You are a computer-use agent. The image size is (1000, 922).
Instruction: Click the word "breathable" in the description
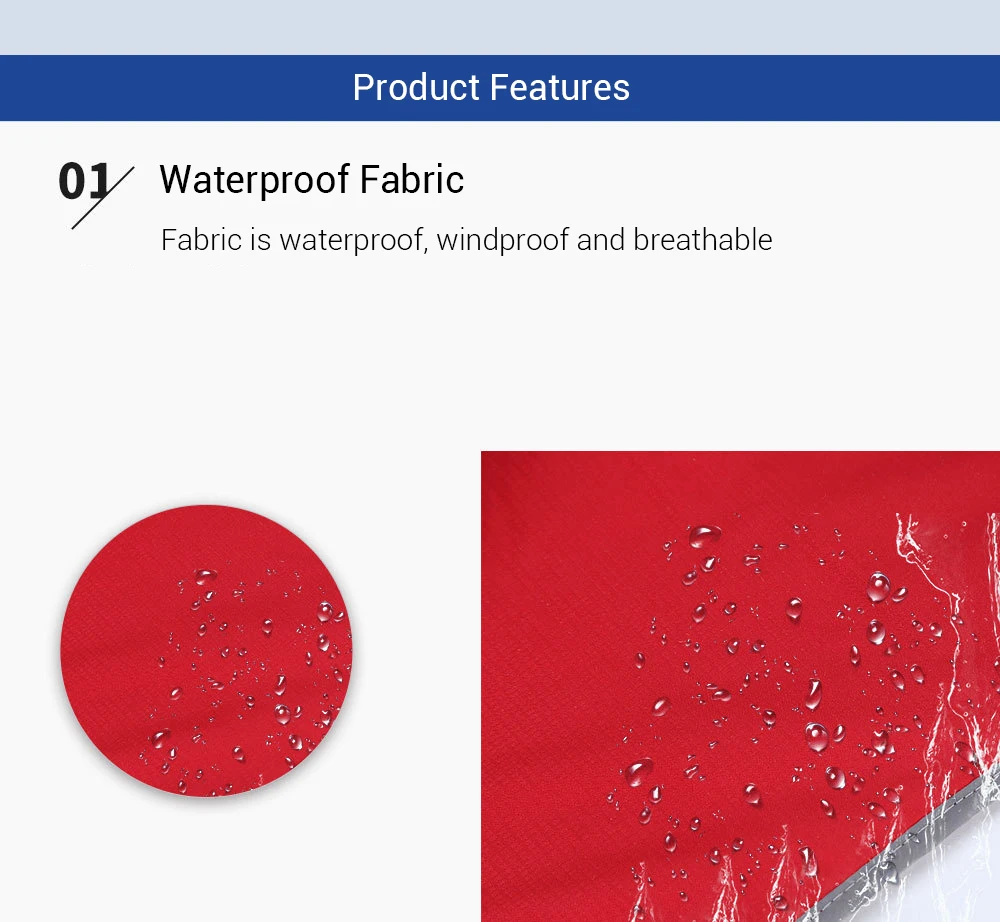(x=702, y=240)
